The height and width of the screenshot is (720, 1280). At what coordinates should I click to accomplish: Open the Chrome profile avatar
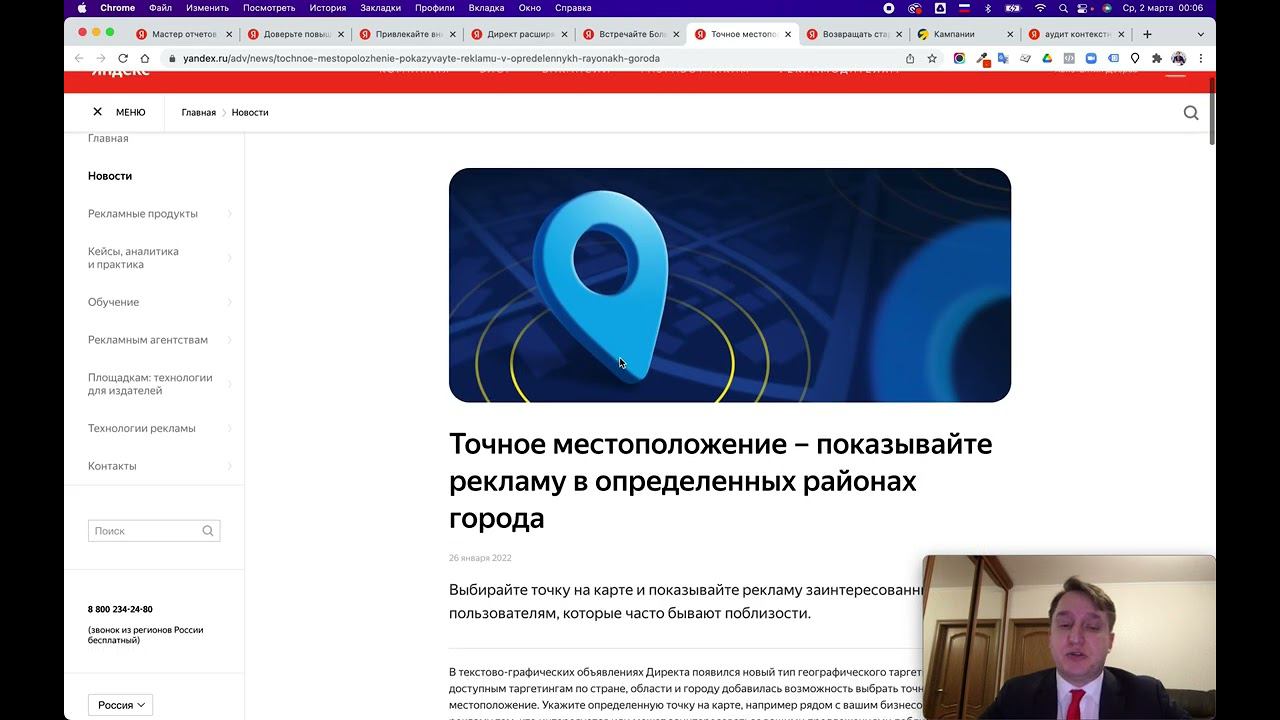click(1179, 58)
